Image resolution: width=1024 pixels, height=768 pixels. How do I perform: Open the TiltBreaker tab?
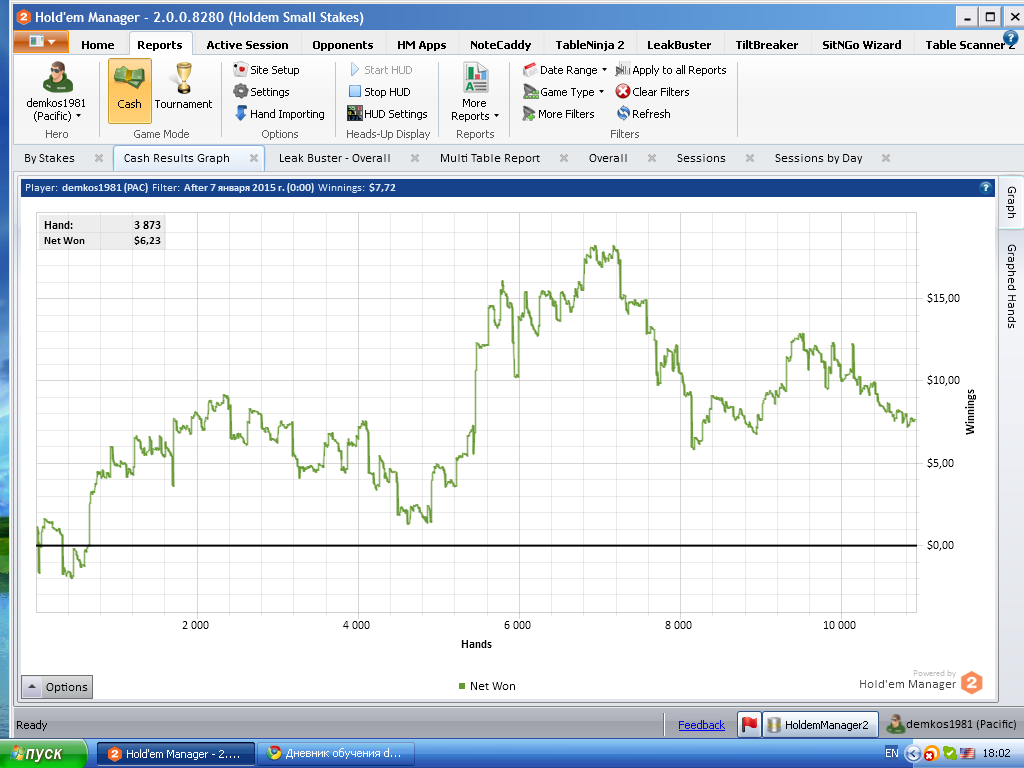point(767,44)
